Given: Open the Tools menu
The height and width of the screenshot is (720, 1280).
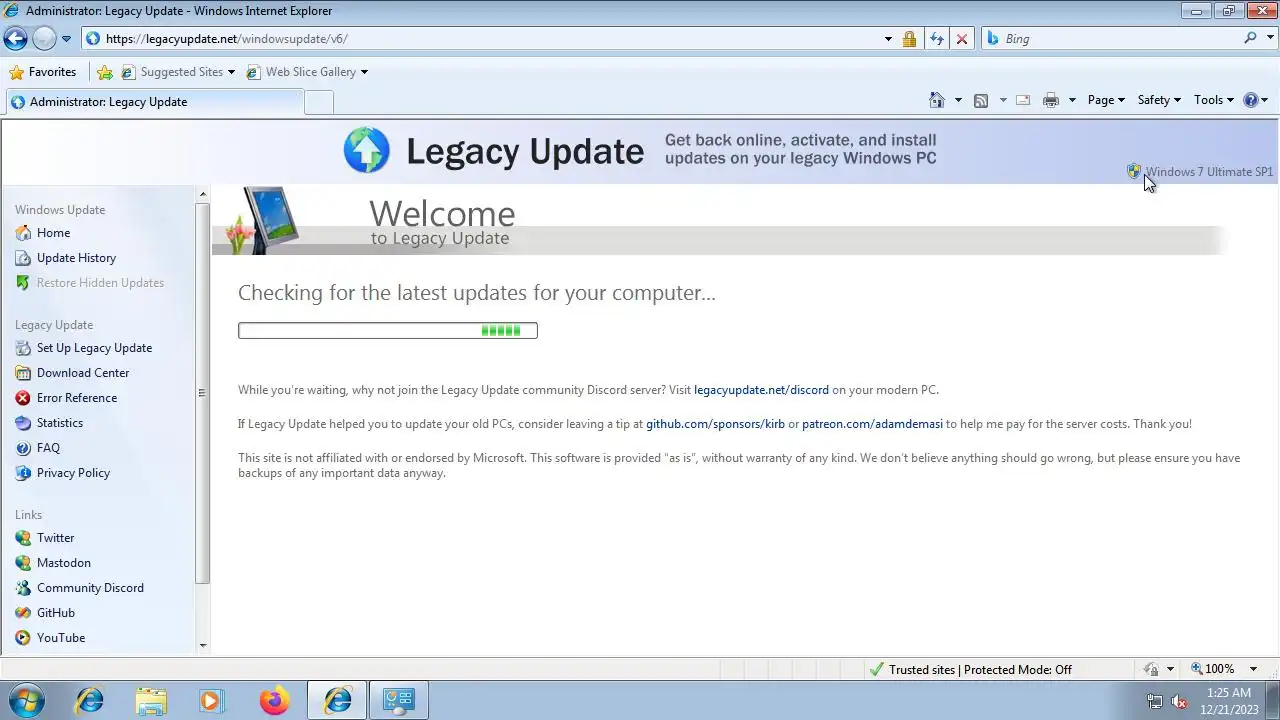Looking at the screenshot, I should (1214, 100).
